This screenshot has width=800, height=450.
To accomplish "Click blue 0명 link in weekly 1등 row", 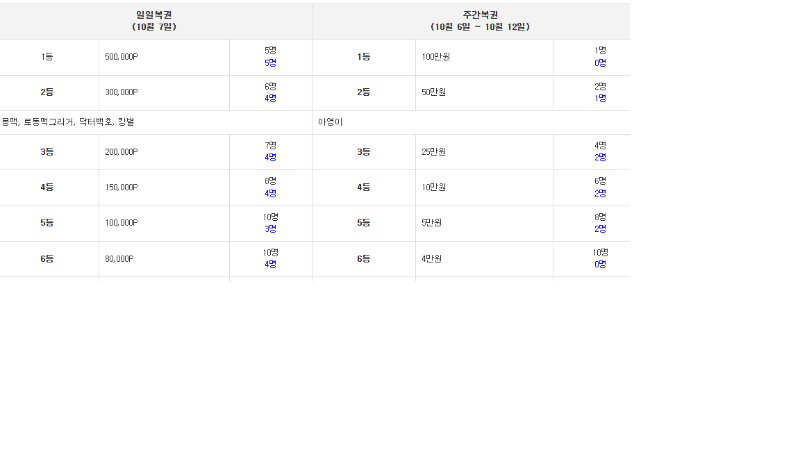I will coord(600,63).
